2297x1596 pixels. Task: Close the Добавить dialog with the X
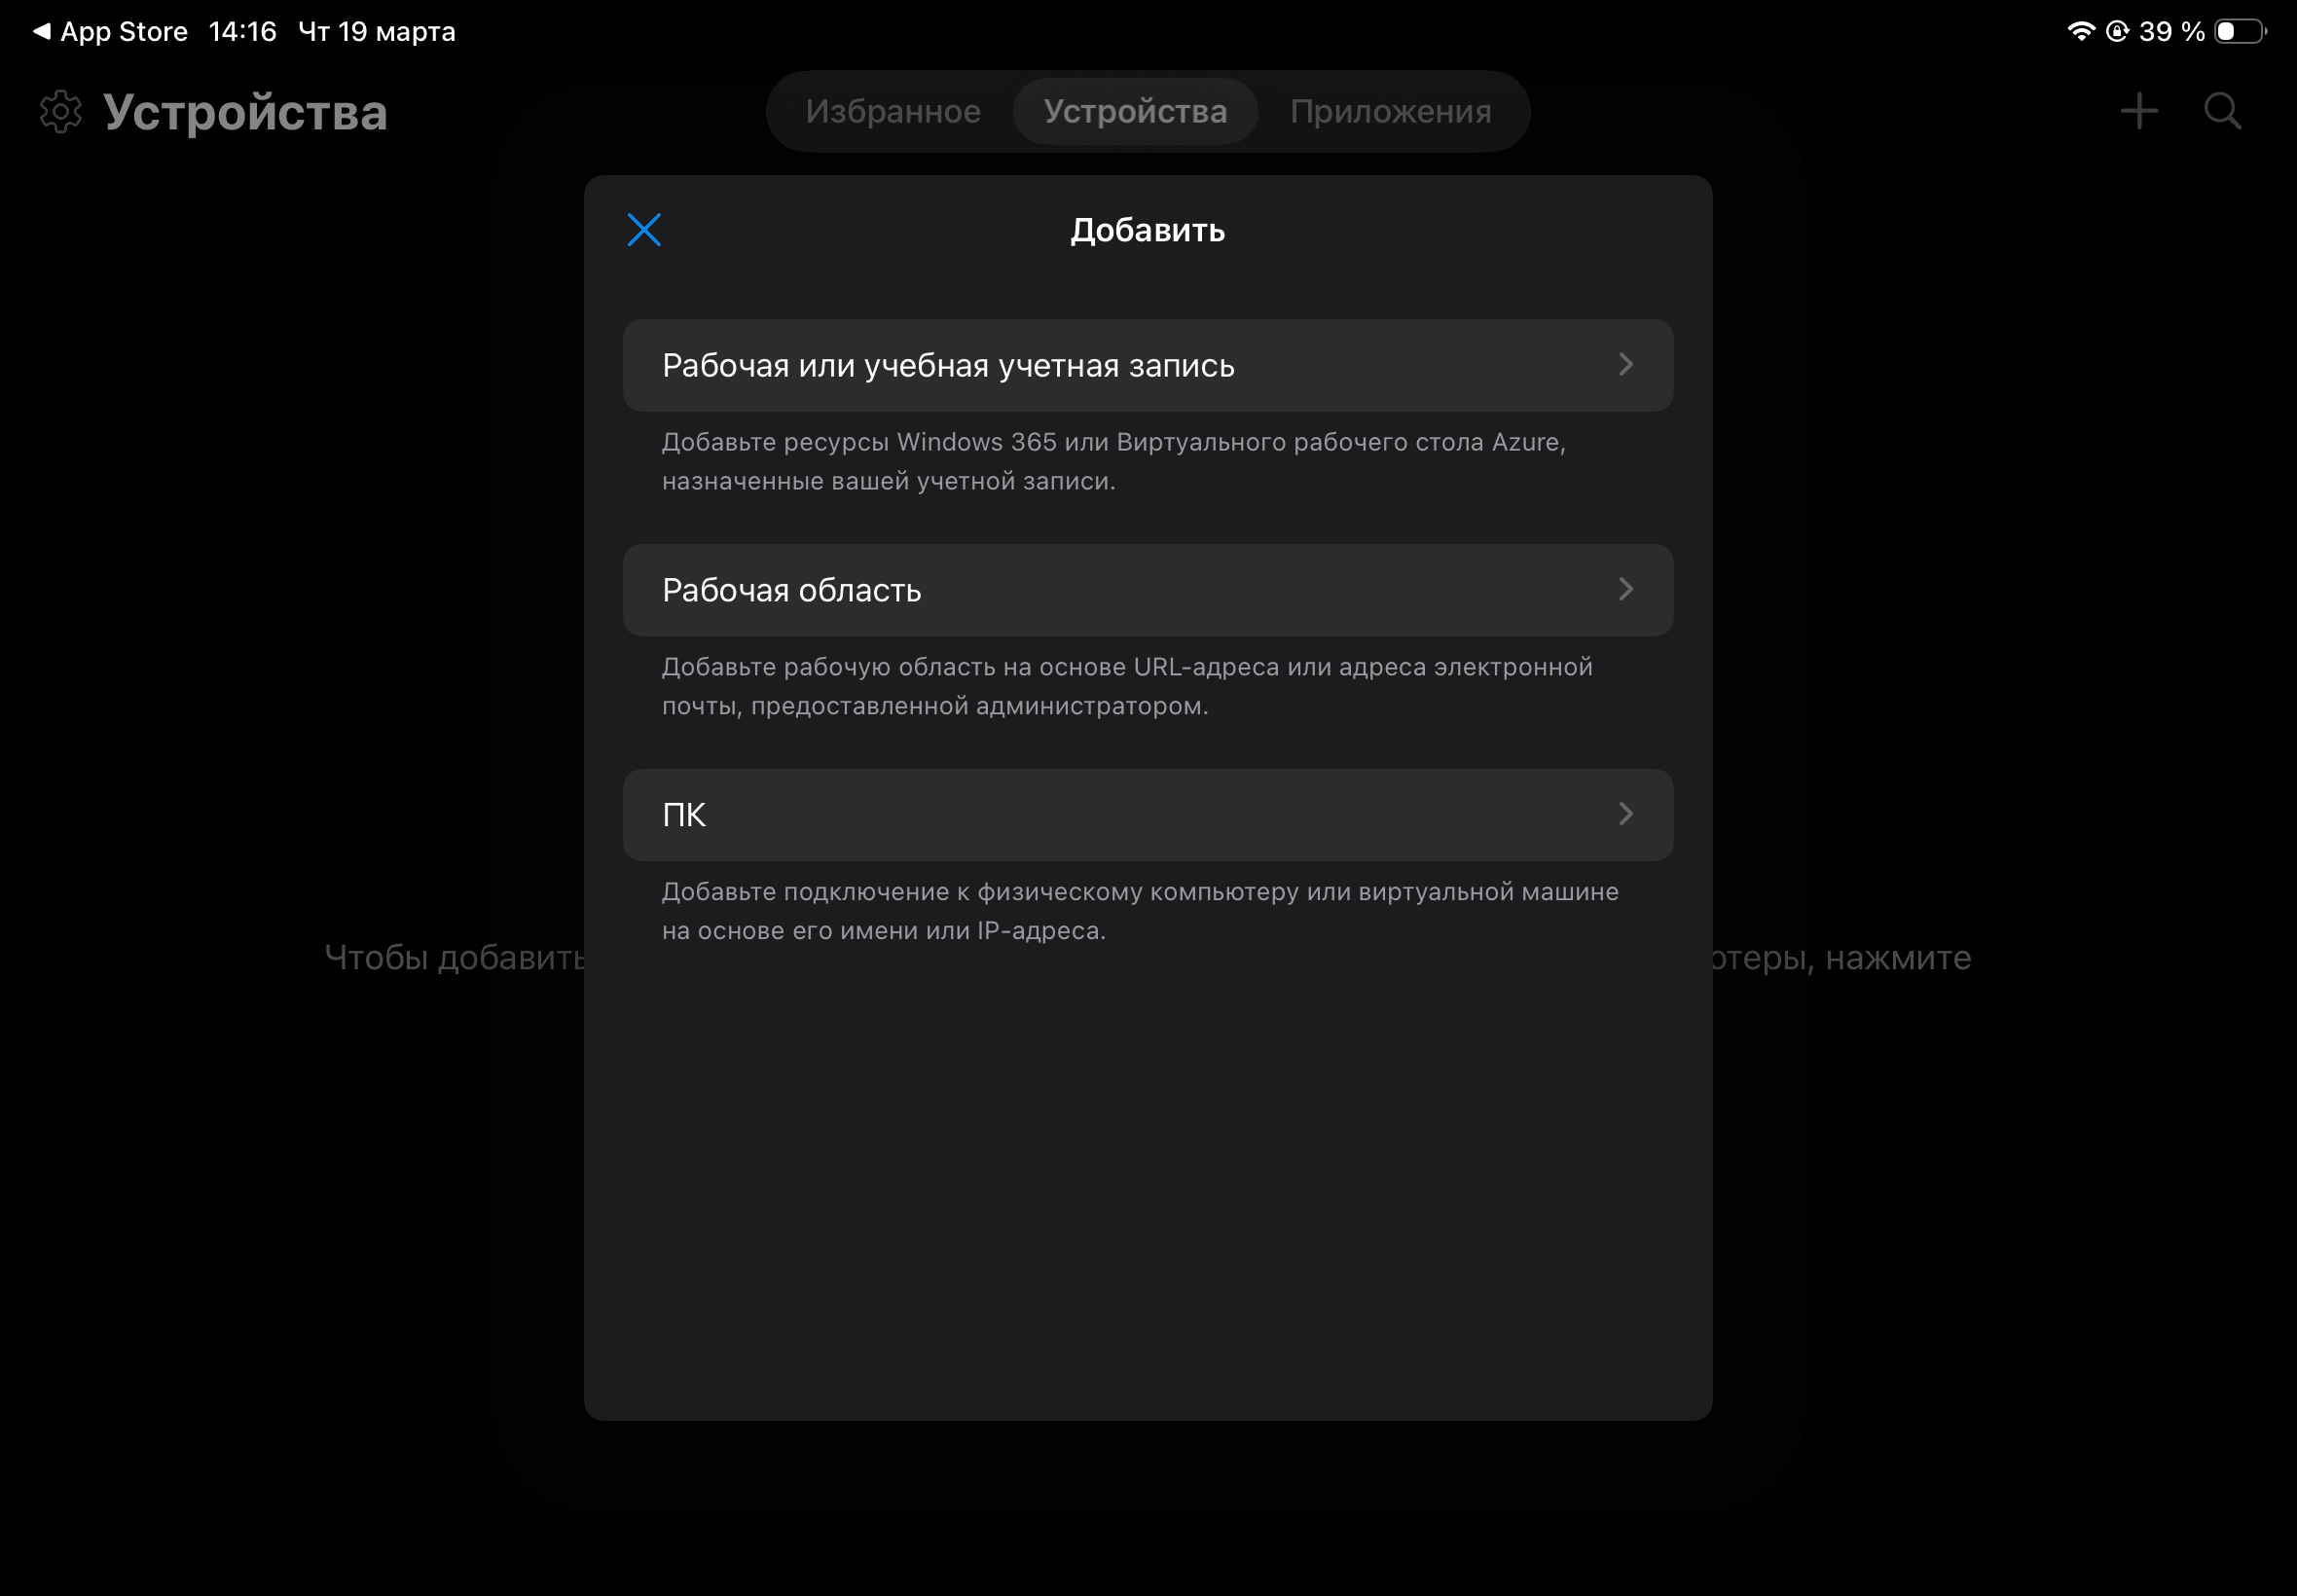pos(644,230)
